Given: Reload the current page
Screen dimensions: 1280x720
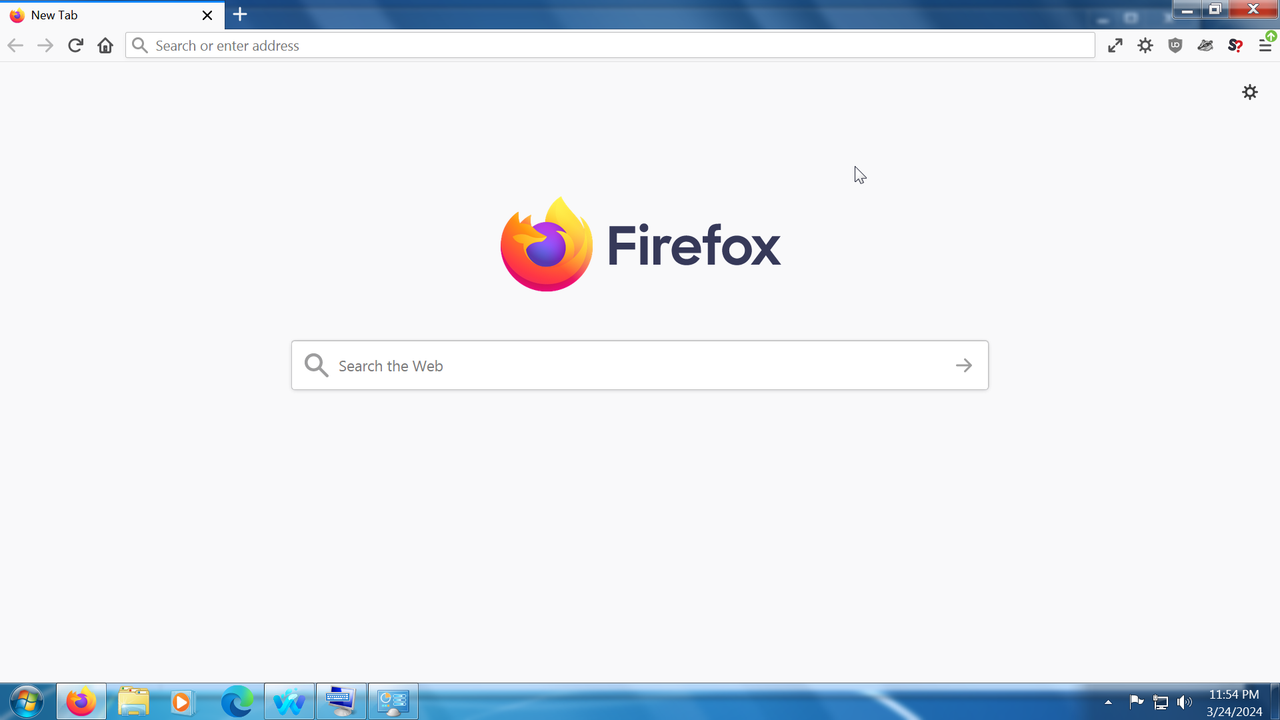Looking at the screenshot, I should [75, 45].
